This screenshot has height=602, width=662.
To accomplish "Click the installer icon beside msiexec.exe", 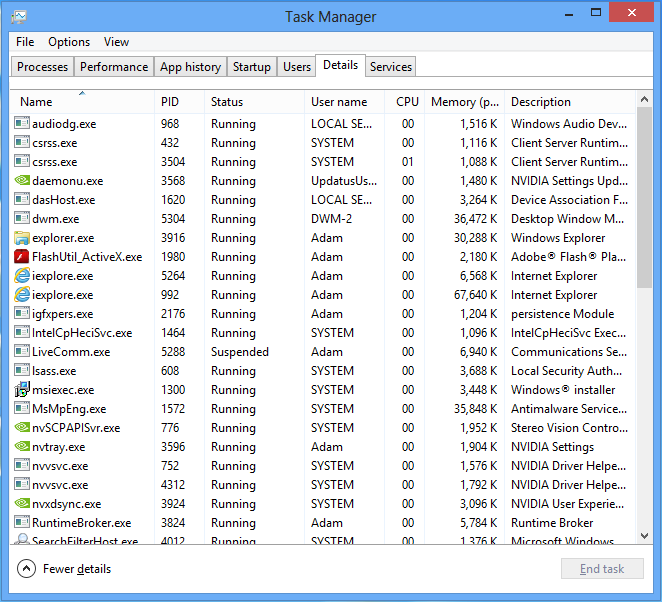I will click(x=22, y=389).
